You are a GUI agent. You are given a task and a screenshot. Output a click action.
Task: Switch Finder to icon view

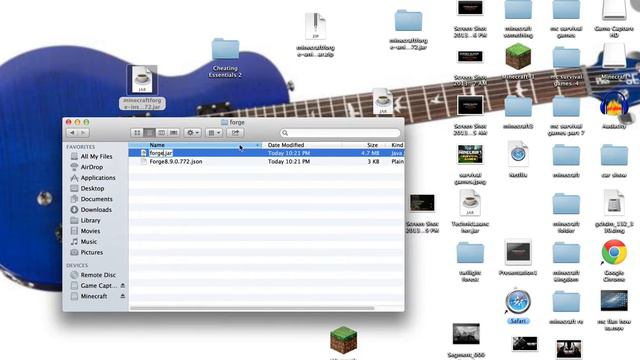[137, 133]
